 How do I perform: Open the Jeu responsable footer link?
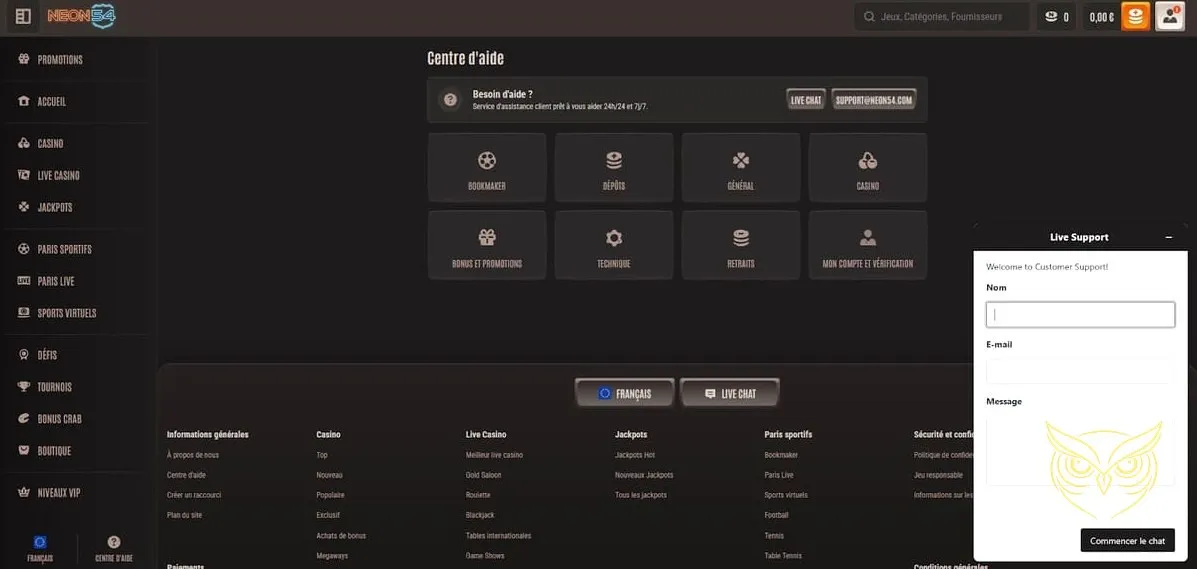(x=938, y=475)
